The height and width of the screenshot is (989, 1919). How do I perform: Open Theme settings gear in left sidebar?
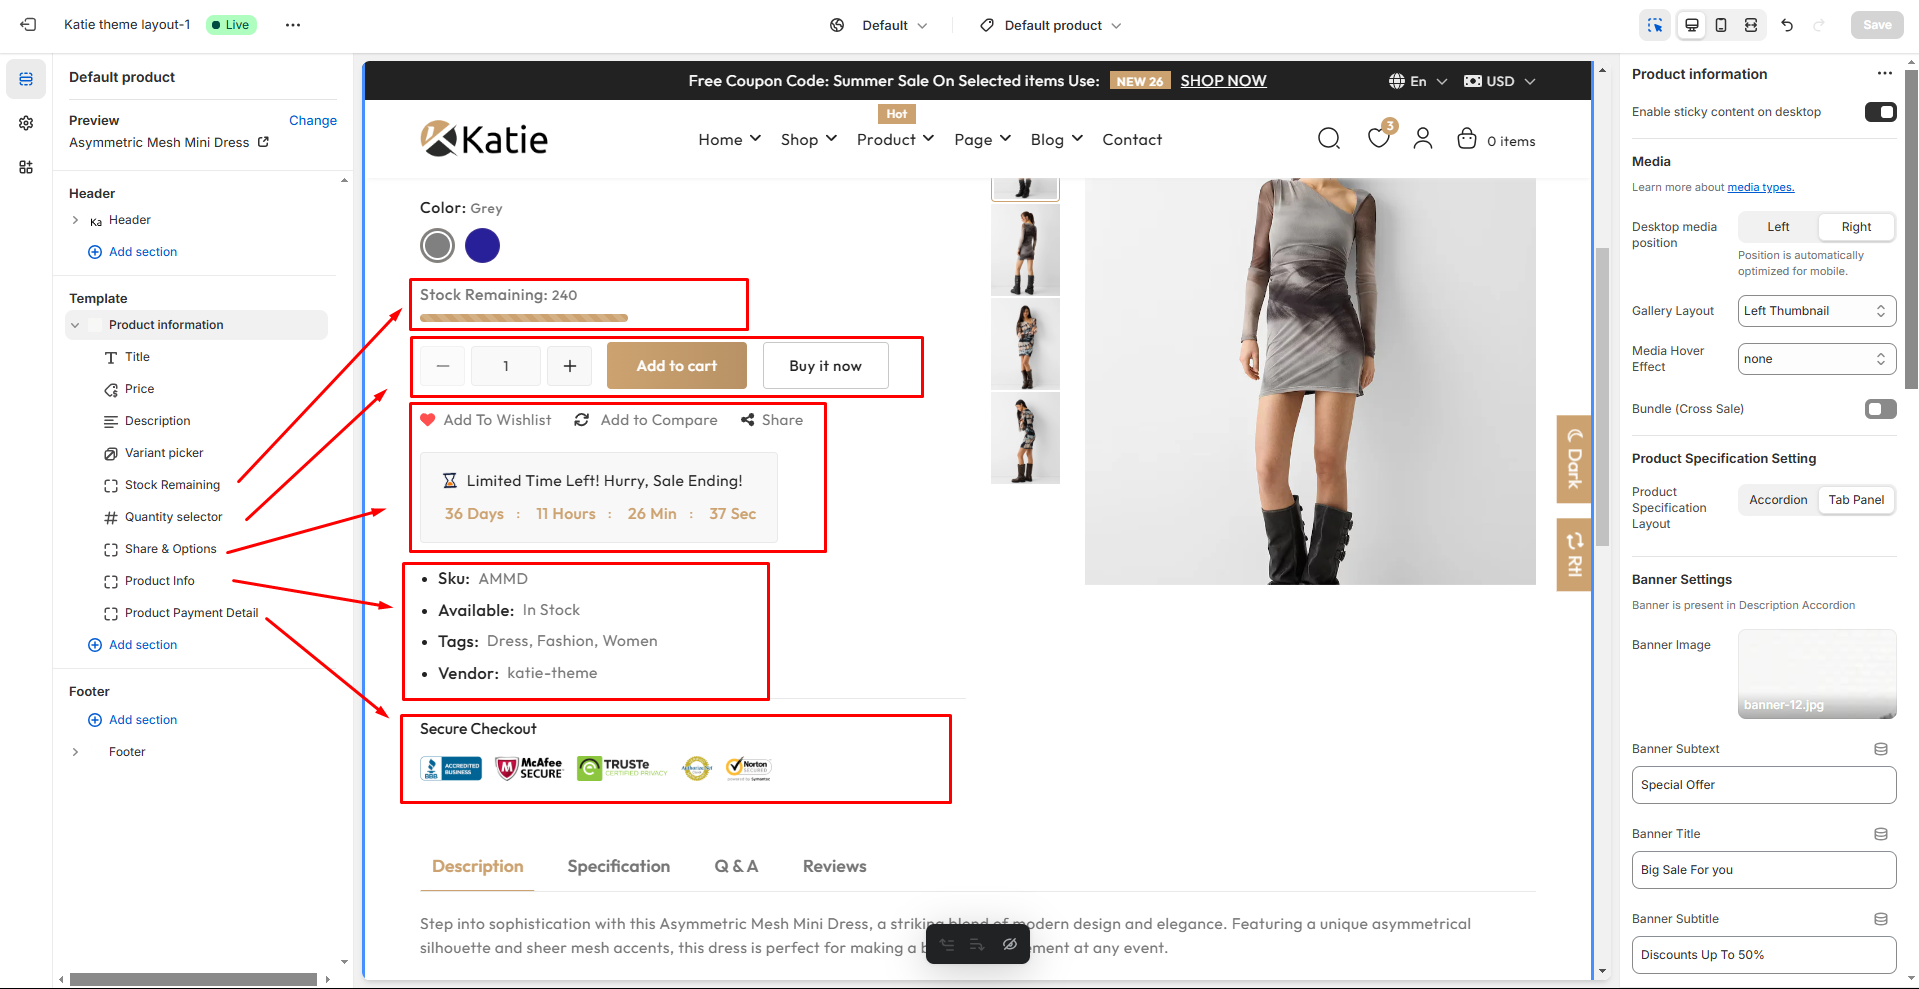tap(25, 122)
